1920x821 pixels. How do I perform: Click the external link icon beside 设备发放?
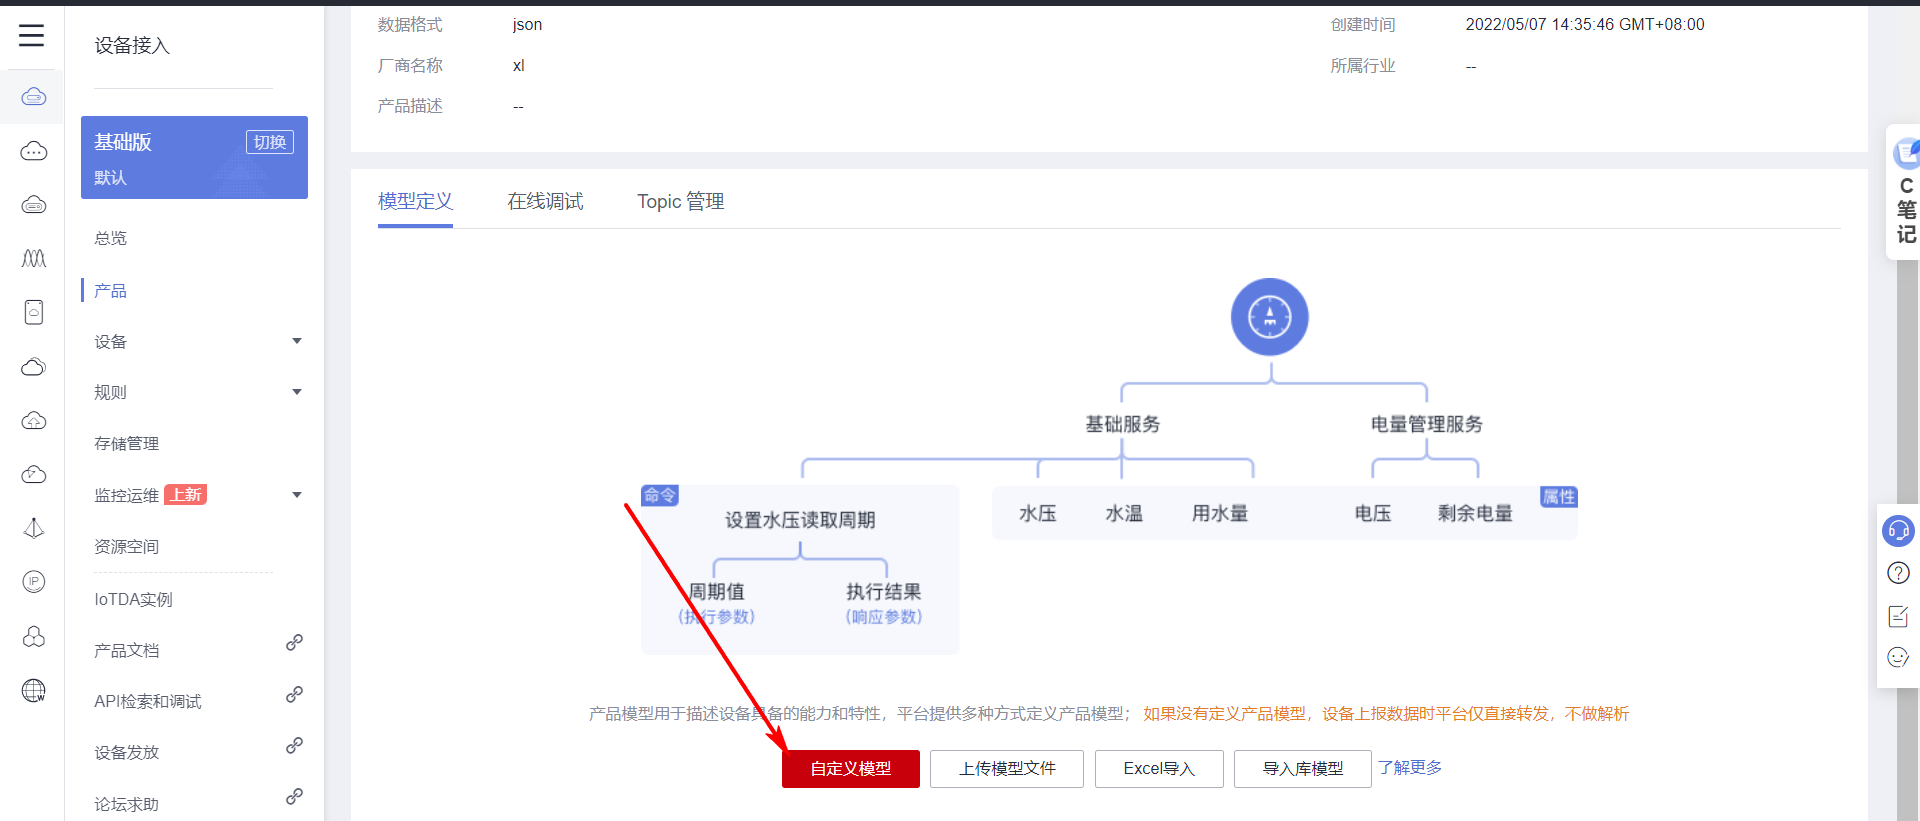click(294, 746)
